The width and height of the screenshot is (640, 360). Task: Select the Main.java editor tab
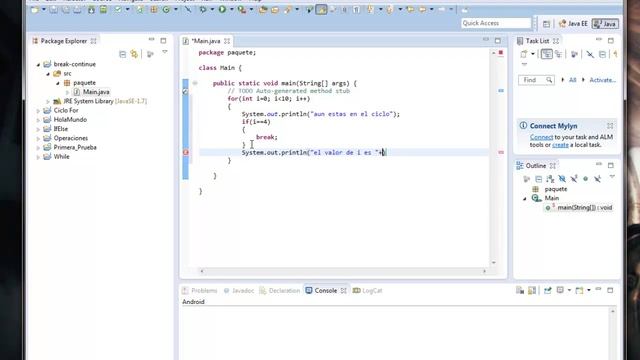(x=207, y=41)
